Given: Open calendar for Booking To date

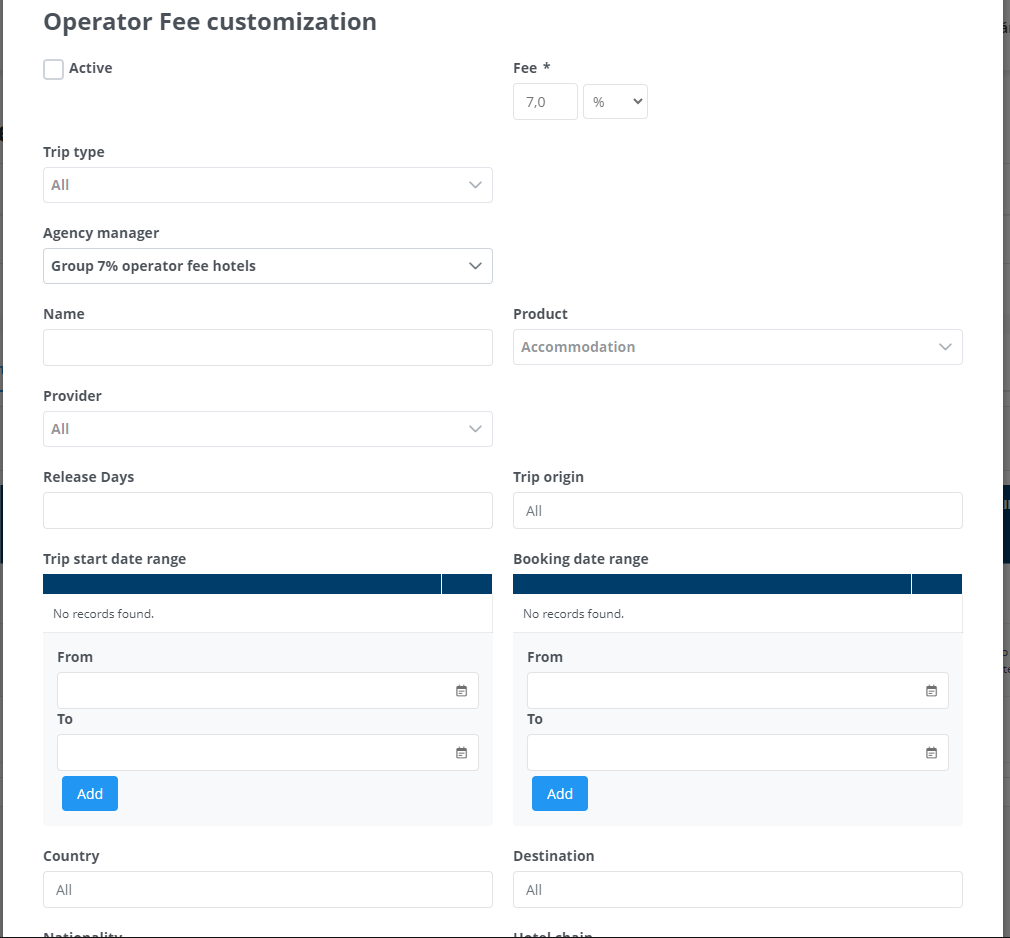Looking at the screenshot, I should (x=931, y=753).
